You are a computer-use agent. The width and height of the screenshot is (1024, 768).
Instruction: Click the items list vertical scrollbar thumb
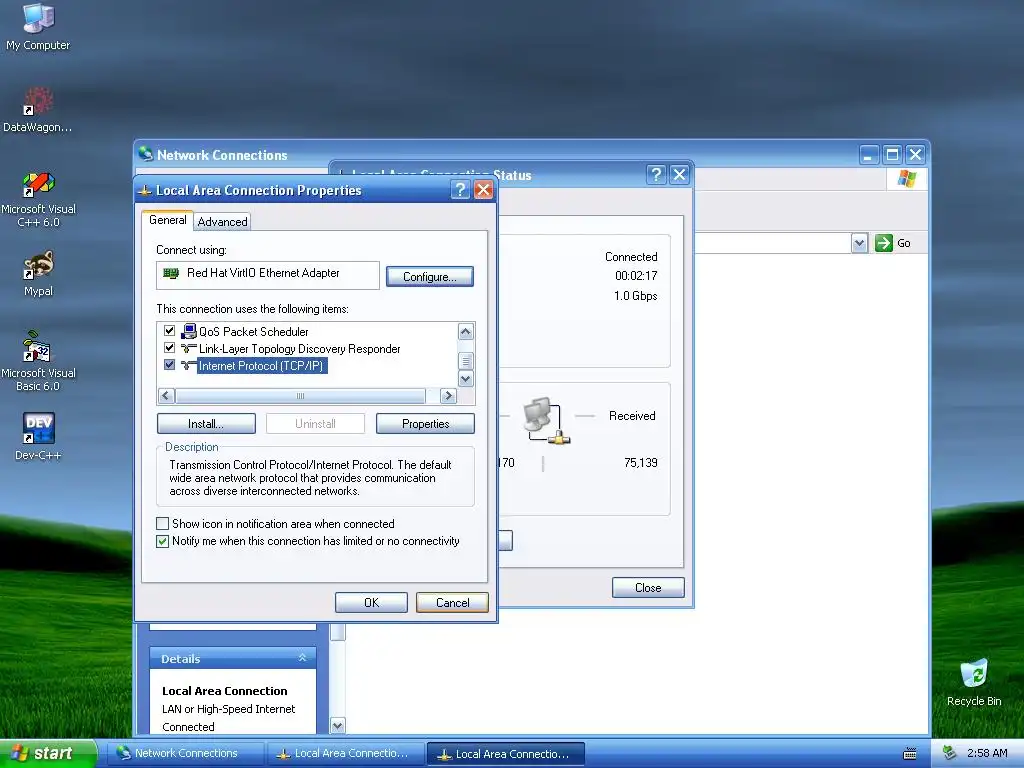pos(466,361)
